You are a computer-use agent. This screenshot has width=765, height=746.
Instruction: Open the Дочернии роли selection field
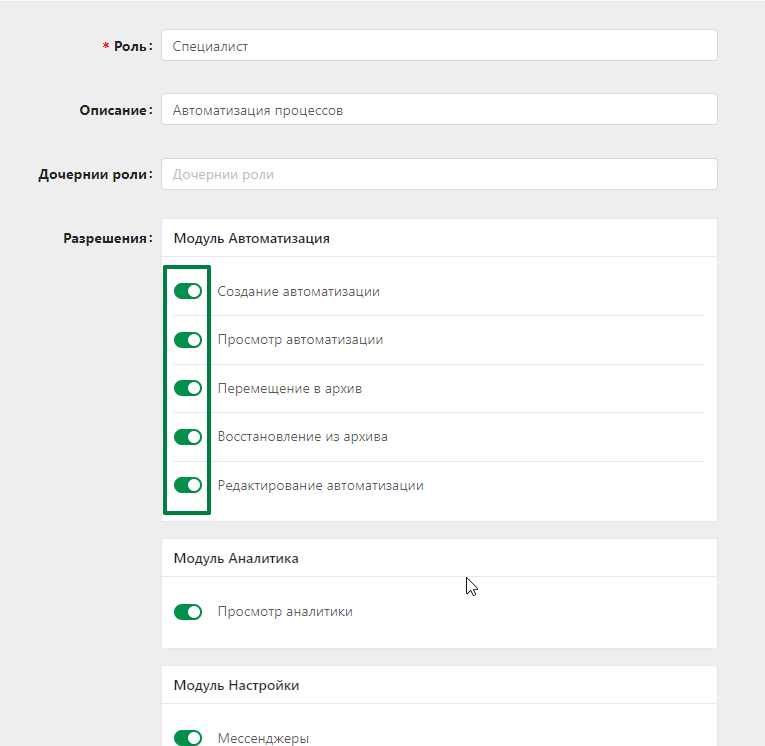click(x=439, y=174)
